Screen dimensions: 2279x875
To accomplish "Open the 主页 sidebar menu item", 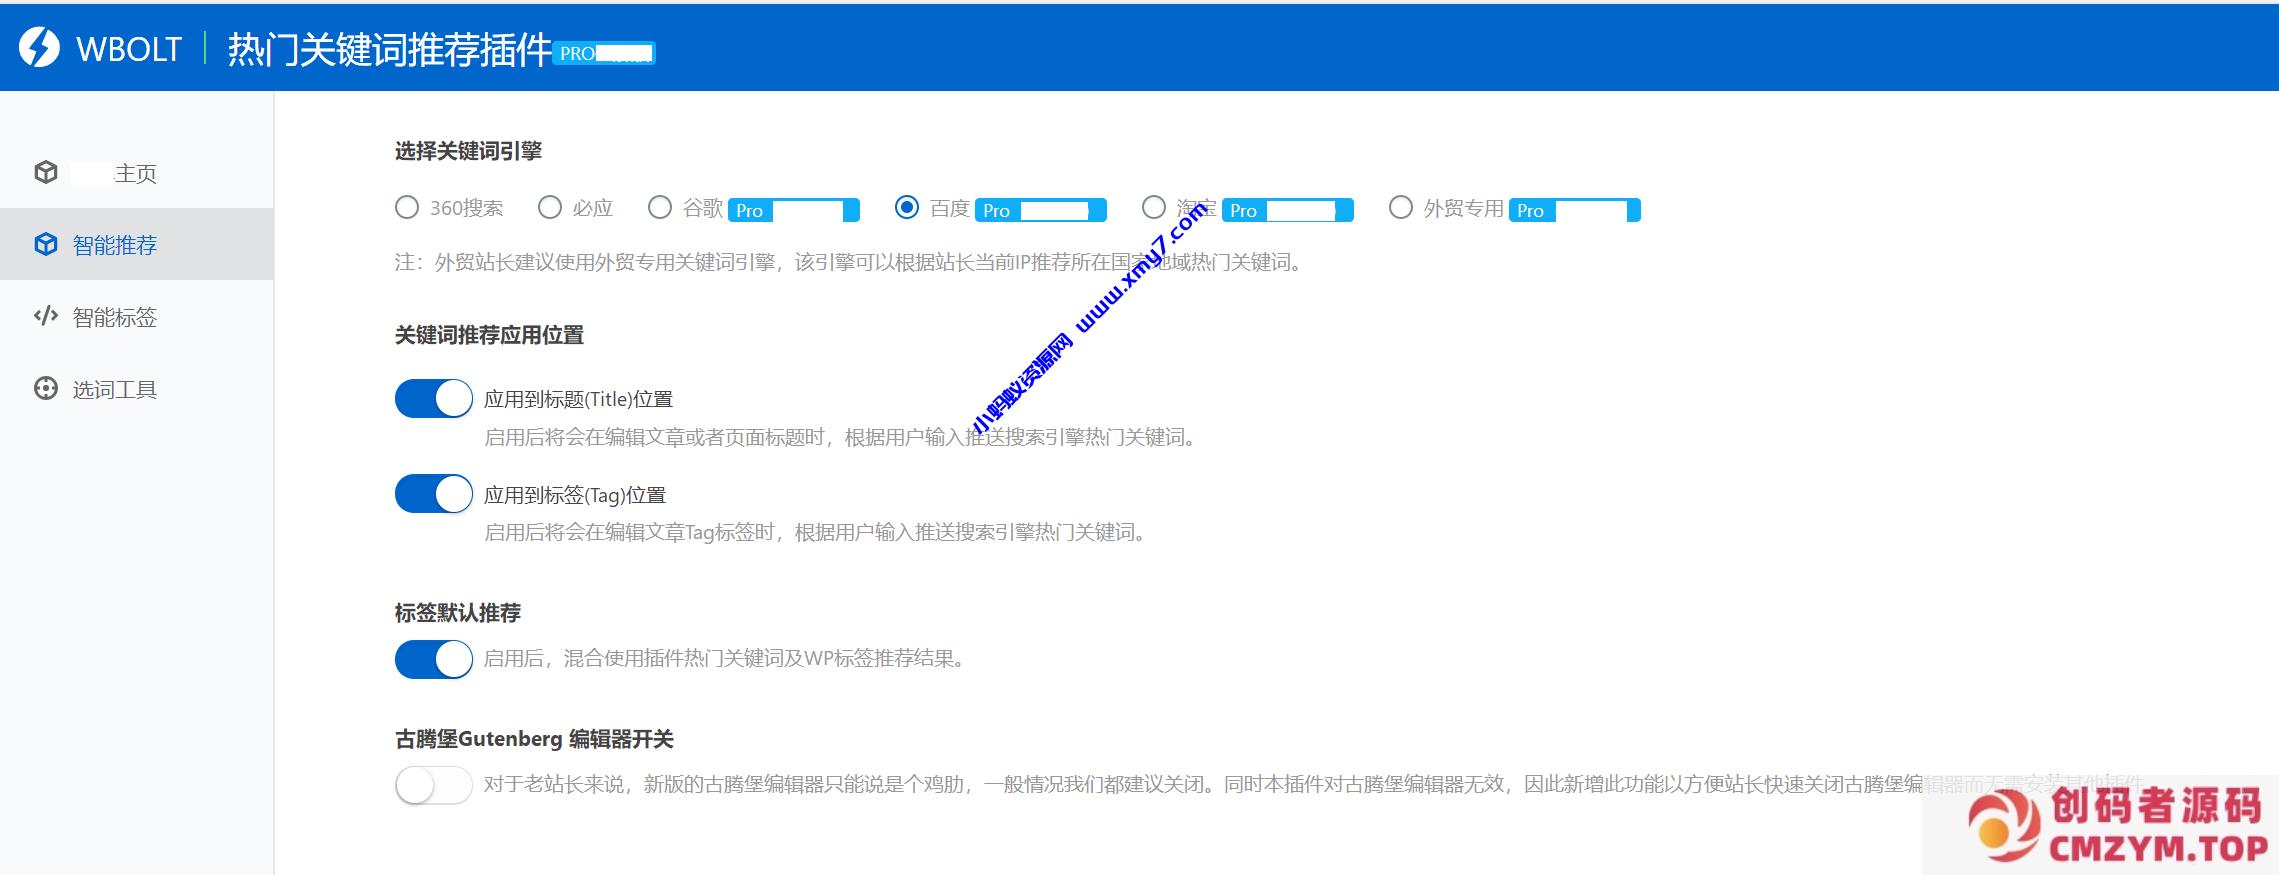I will tap(135, 173).
